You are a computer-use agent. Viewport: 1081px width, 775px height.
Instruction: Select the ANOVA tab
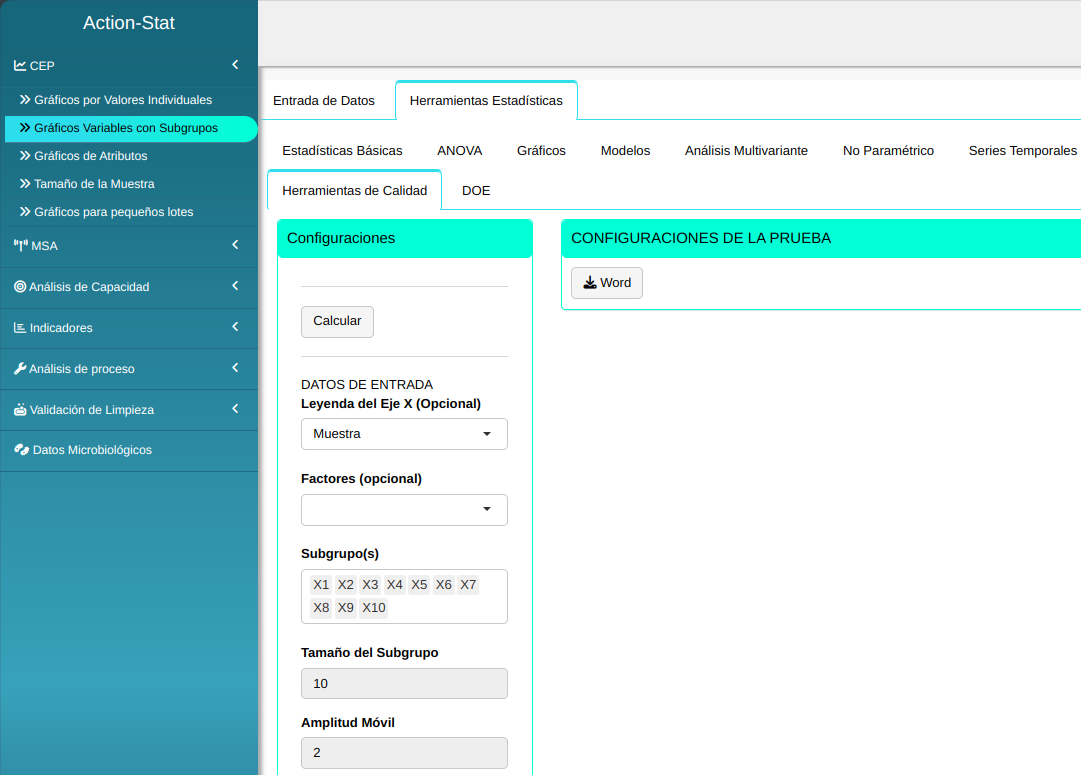tap(459, 151)
